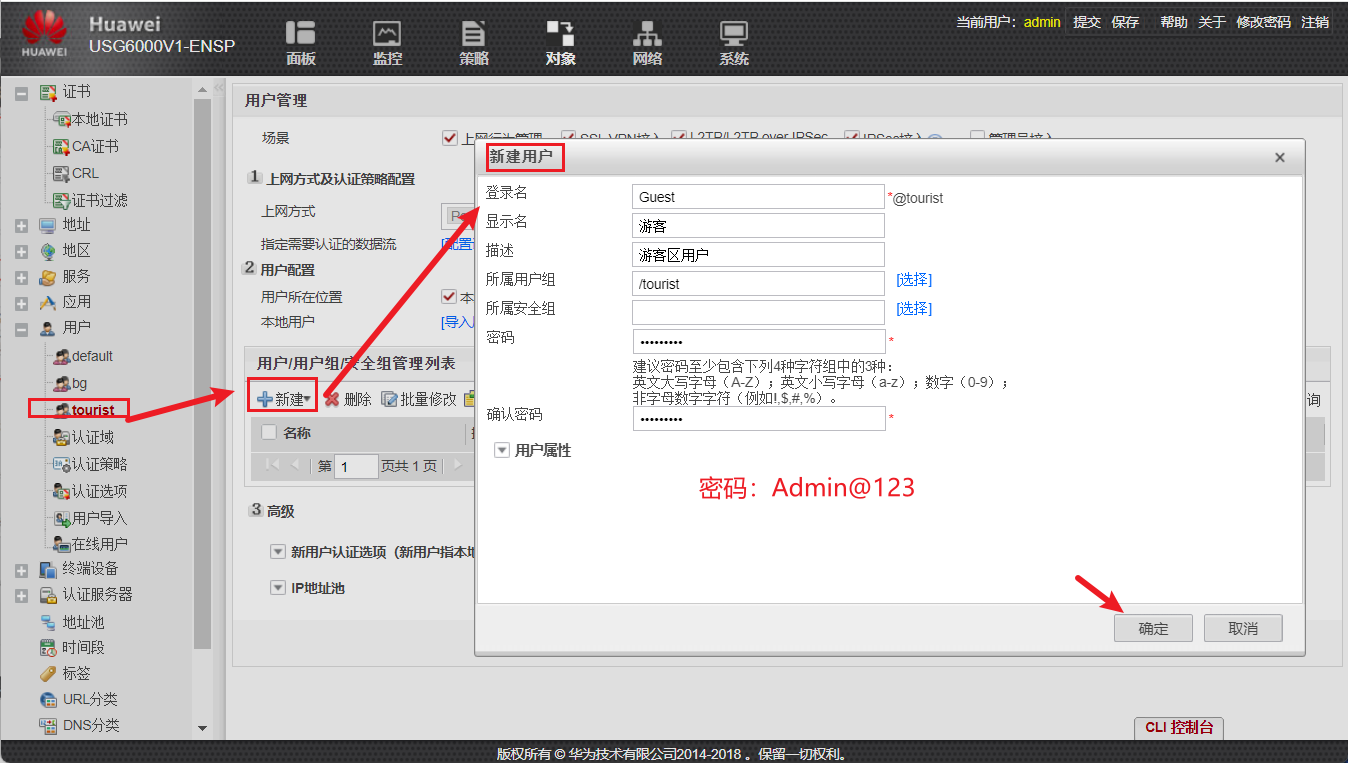Focus the 描述 input field
The width and height of the screenshot is (1348, 763).
759,255
